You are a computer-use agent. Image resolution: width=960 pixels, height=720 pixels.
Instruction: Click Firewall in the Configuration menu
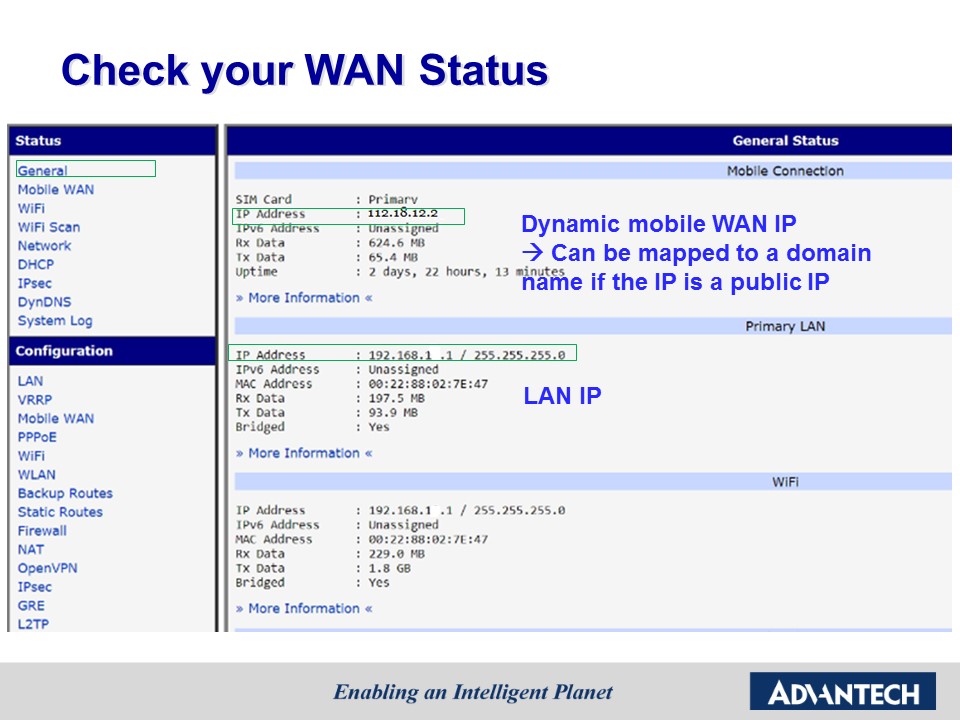coord(42,531)
